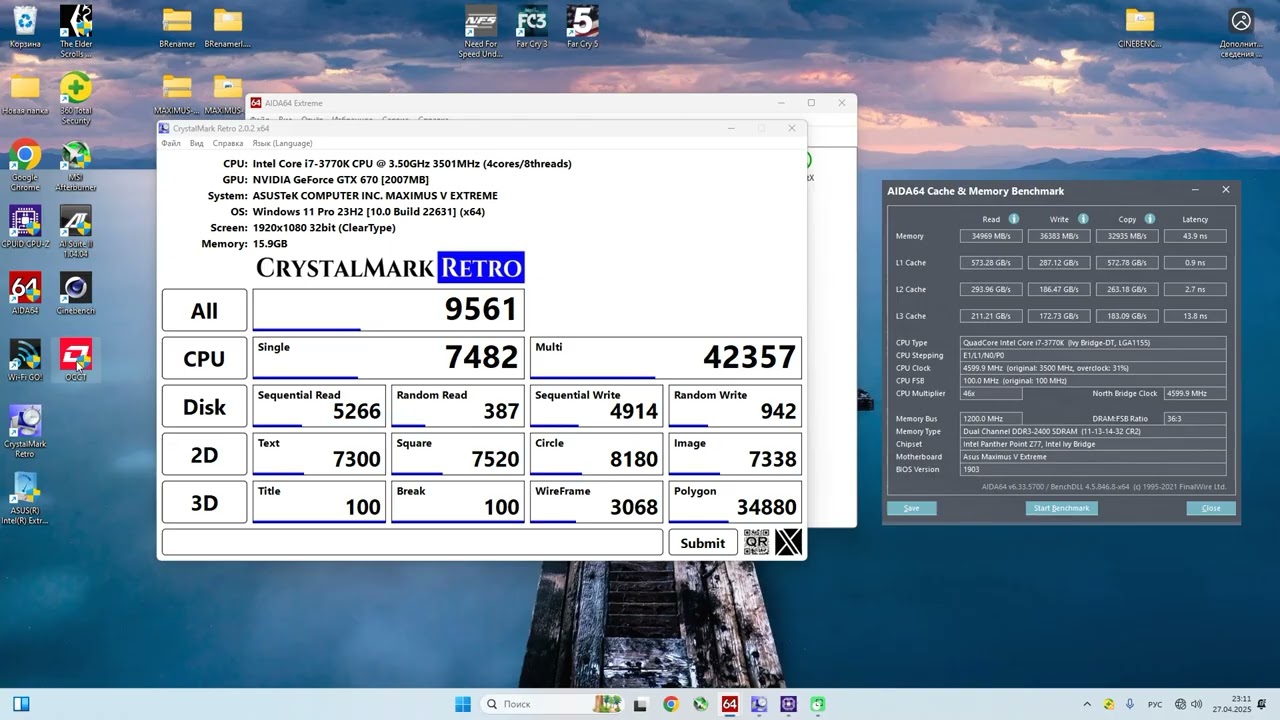1280x720 pixels.
Task: Launch The Elder Scrolls desktop shortcut
Action: [76, 30]
